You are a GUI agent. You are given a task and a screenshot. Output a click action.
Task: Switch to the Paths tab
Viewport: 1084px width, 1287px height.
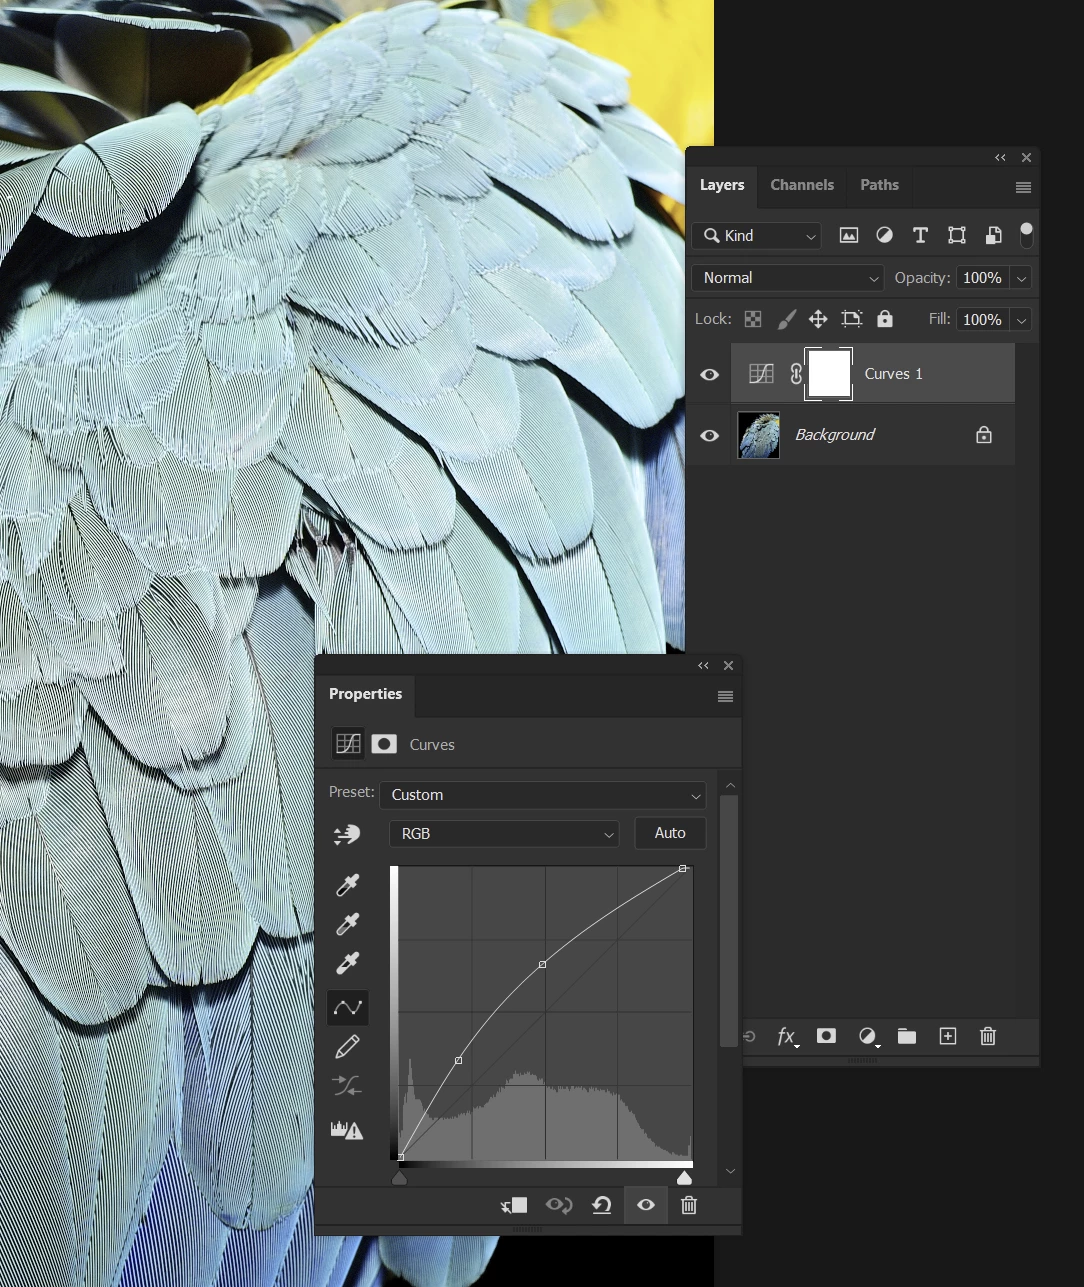point(879,185)
